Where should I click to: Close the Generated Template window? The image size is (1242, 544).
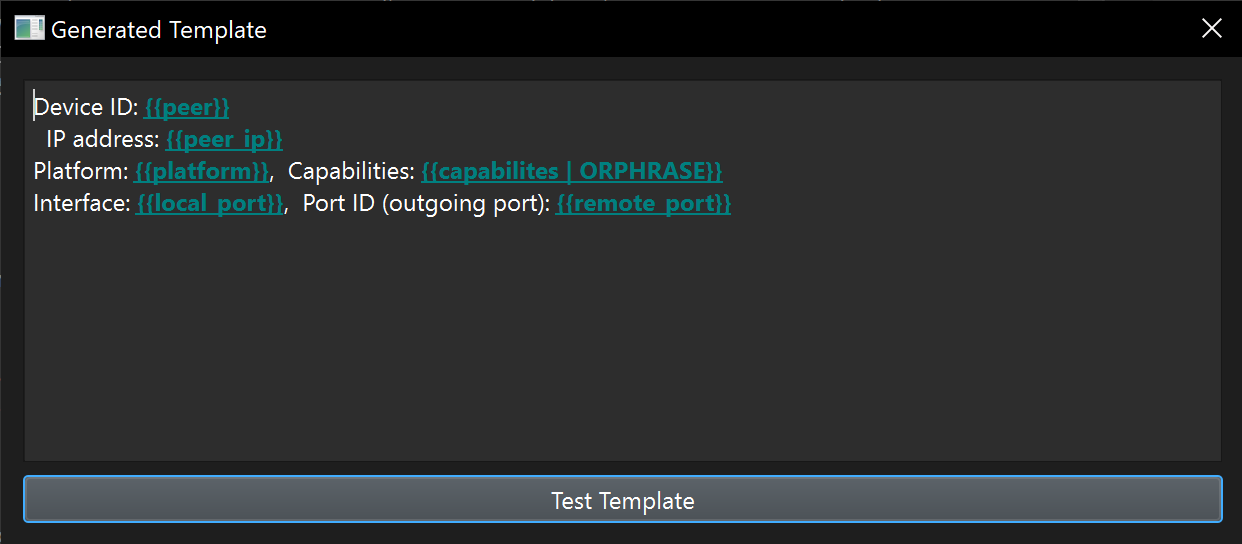click(x=1211, y=28)
